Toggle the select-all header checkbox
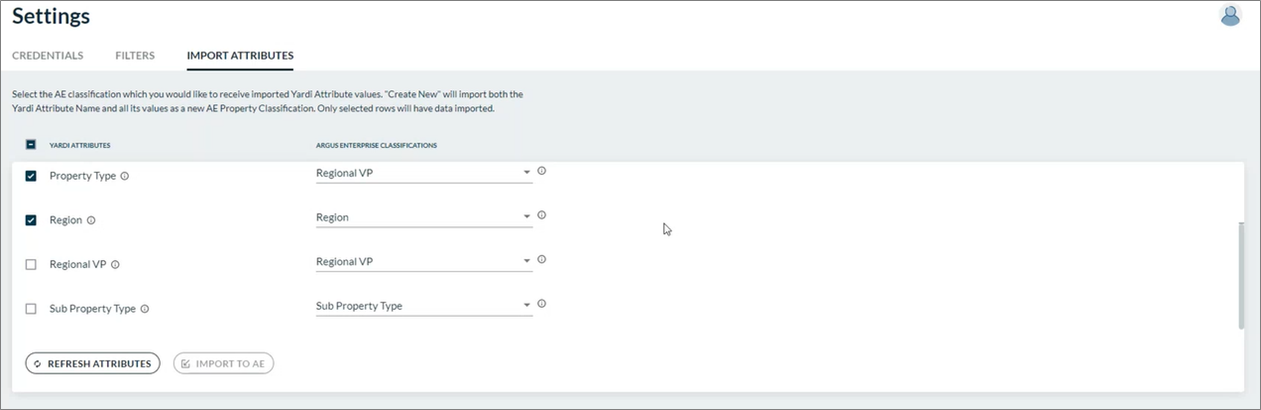 [x=31, y=144]
